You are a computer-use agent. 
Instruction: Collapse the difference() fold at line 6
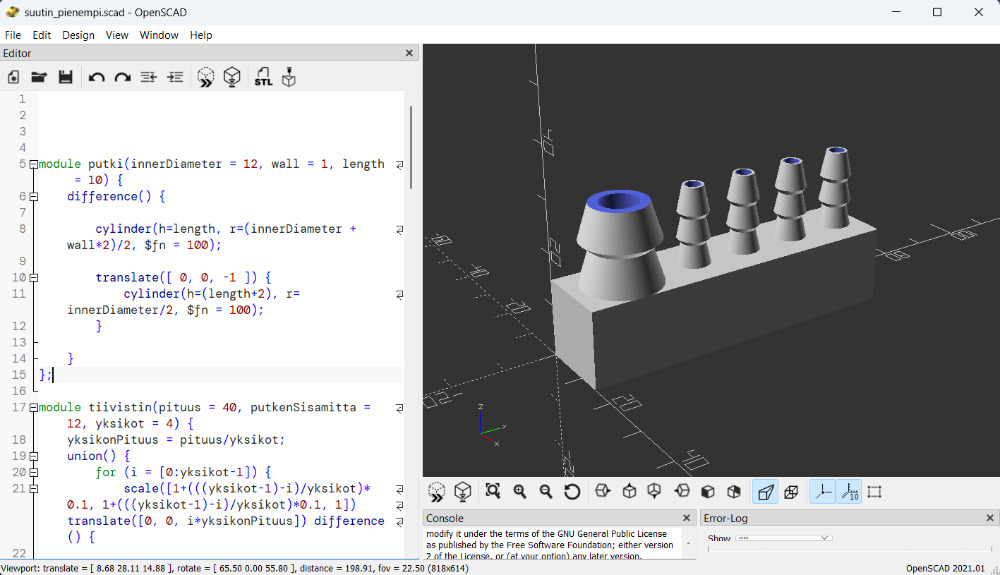pyautogui.click(x=33, y=196)
